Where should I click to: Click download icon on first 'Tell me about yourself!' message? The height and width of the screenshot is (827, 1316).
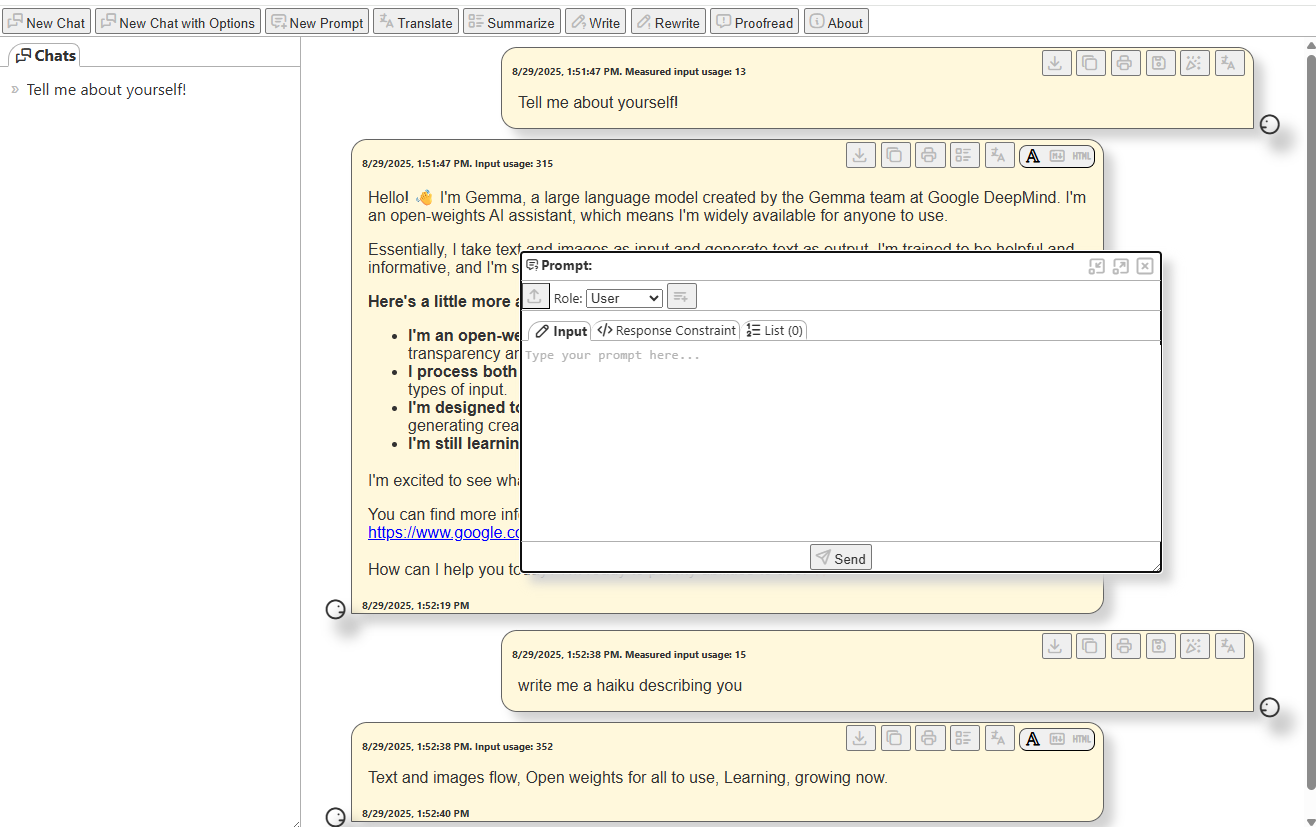coord(1055,63)
